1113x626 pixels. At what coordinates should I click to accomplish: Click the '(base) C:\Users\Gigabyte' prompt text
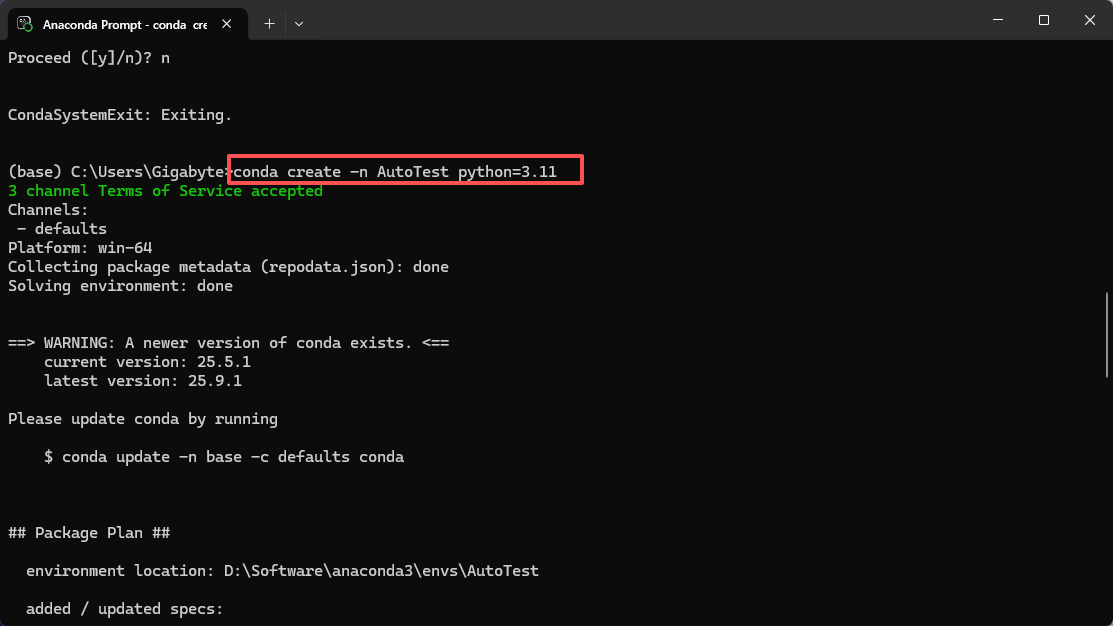[117, 172]
